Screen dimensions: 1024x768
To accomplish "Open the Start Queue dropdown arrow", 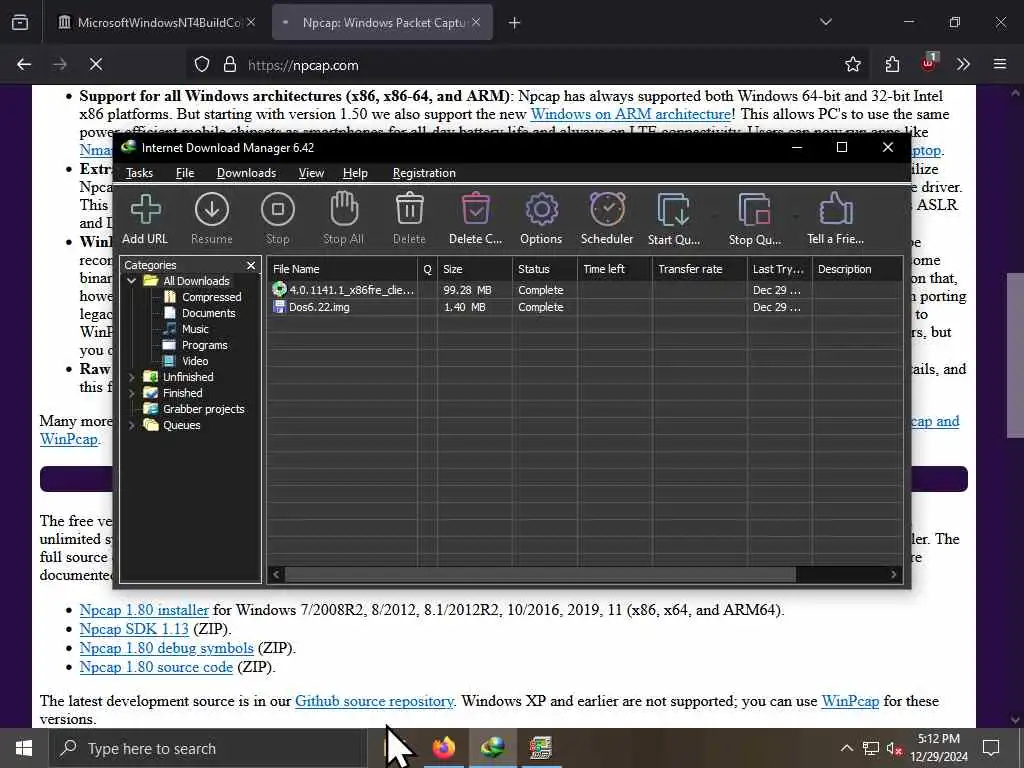I will 714,215.
